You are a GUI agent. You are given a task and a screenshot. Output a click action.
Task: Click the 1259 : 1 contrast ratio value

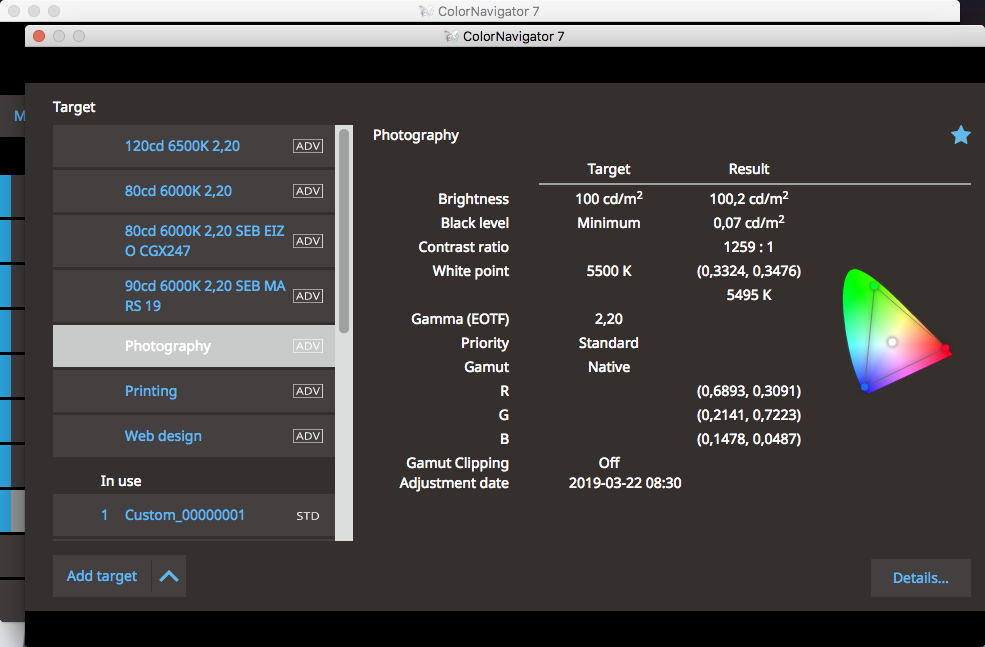tap(748, 247)
